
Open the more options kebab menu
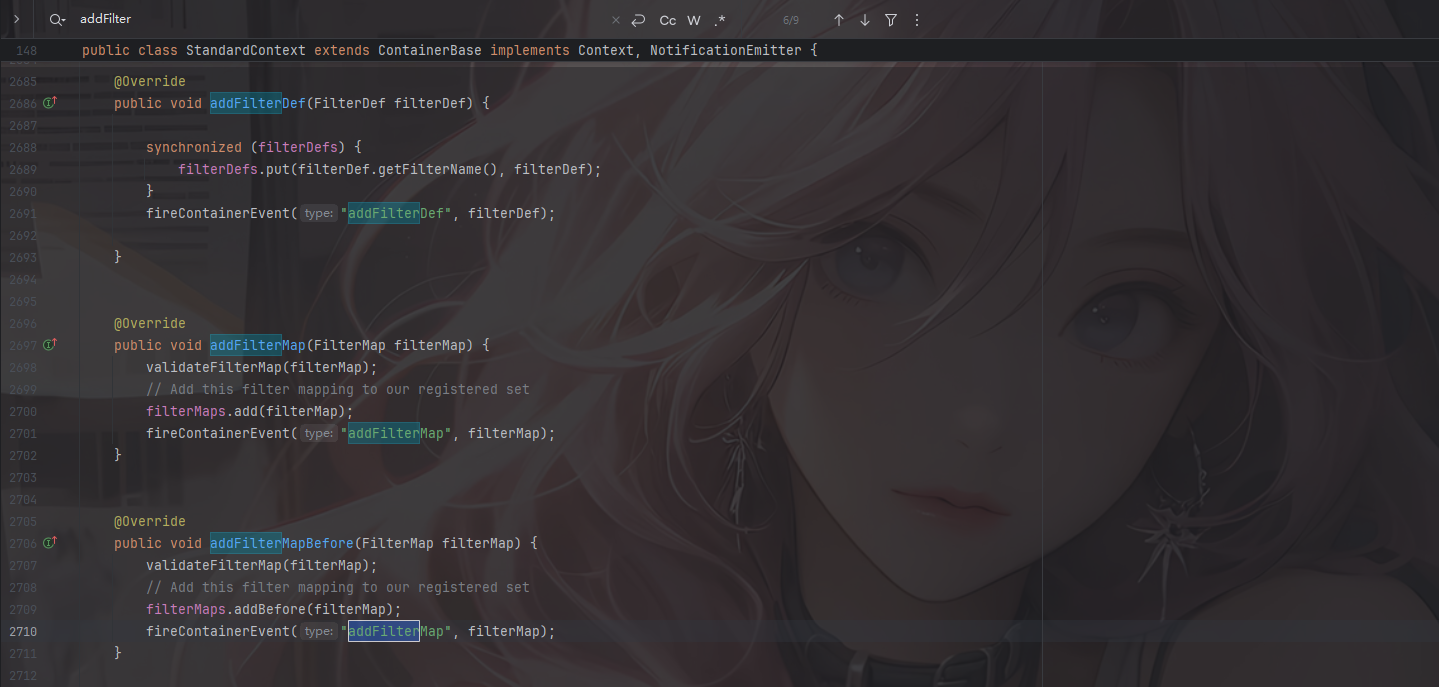tap(917, 20)
